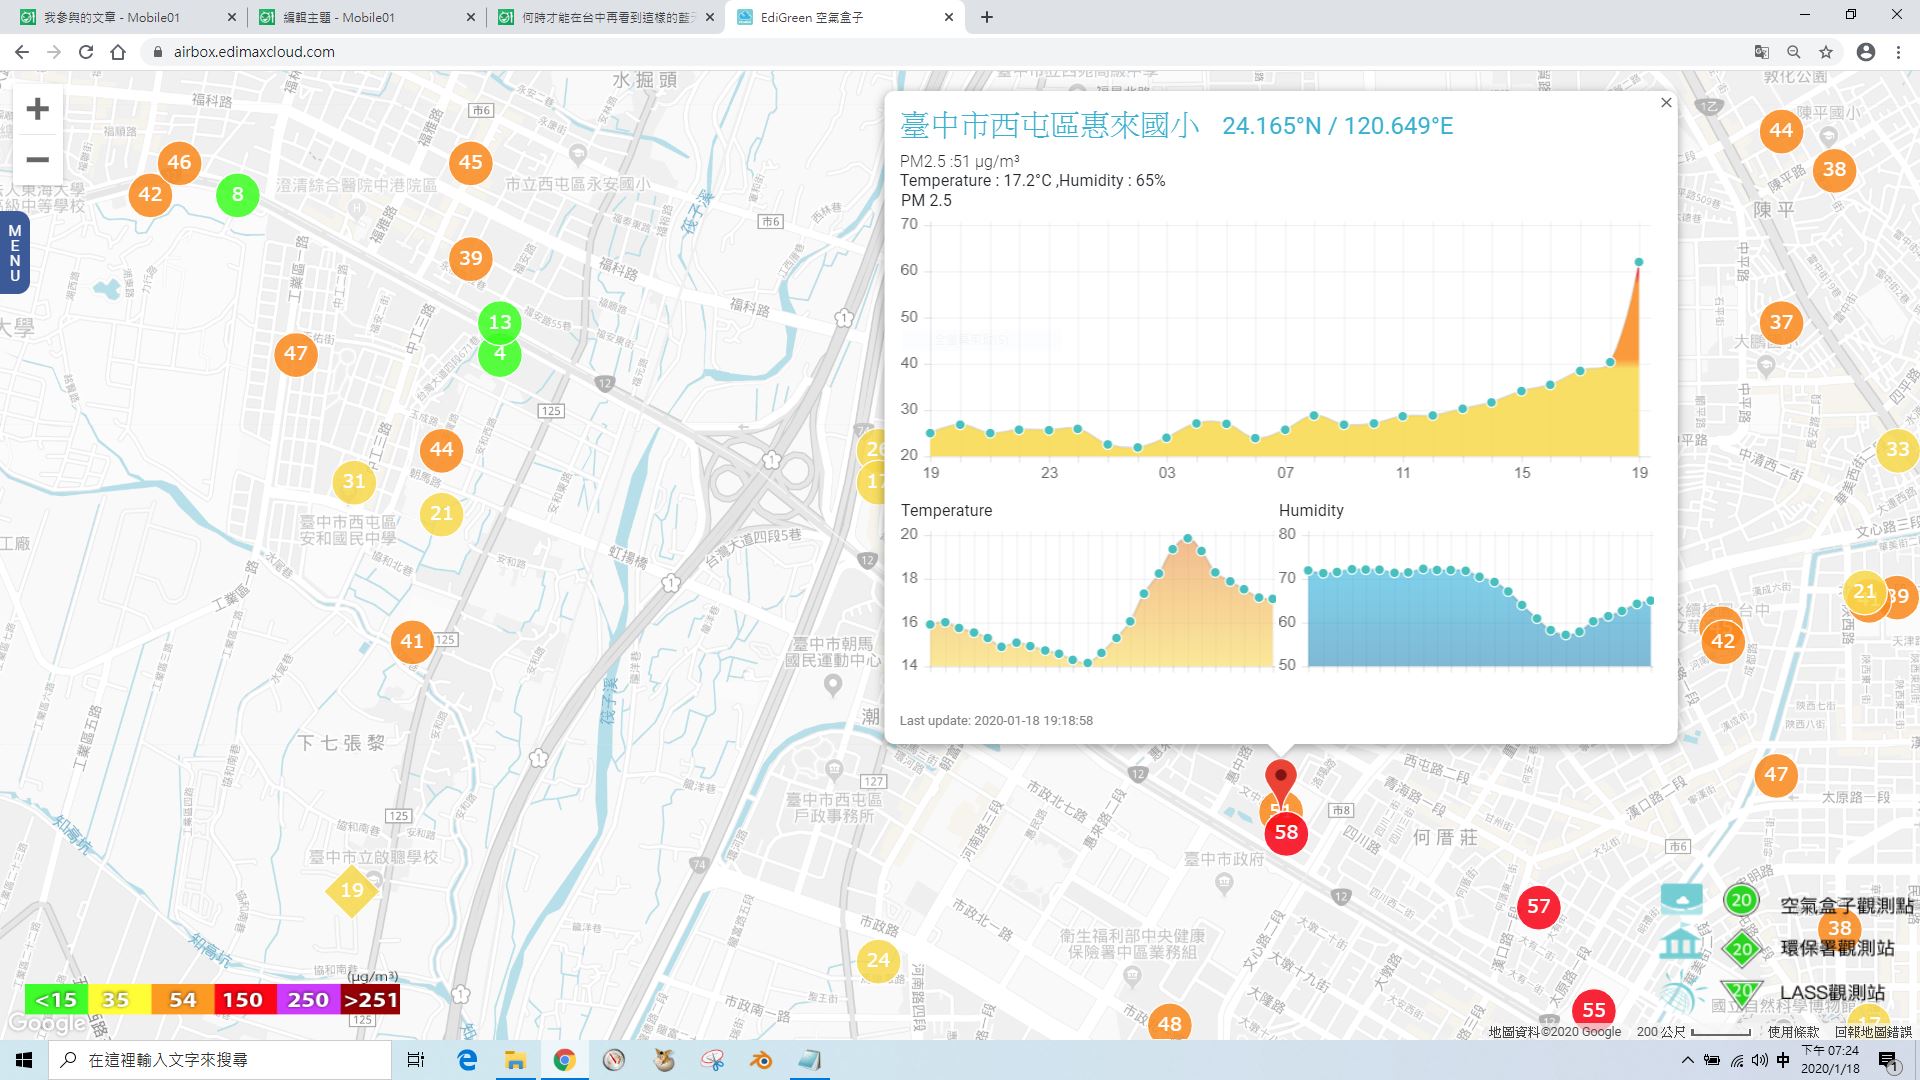Screen dimensions: 1920x1080
Task: Open the Chrome three-dot menu
Action: 1898,52
